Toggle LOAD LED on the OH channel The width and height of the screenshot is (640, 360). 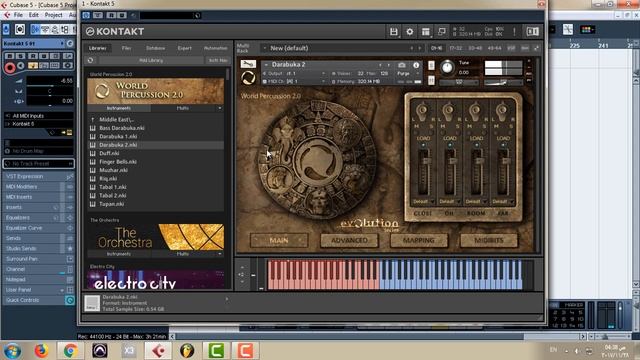tap(449, 145)
